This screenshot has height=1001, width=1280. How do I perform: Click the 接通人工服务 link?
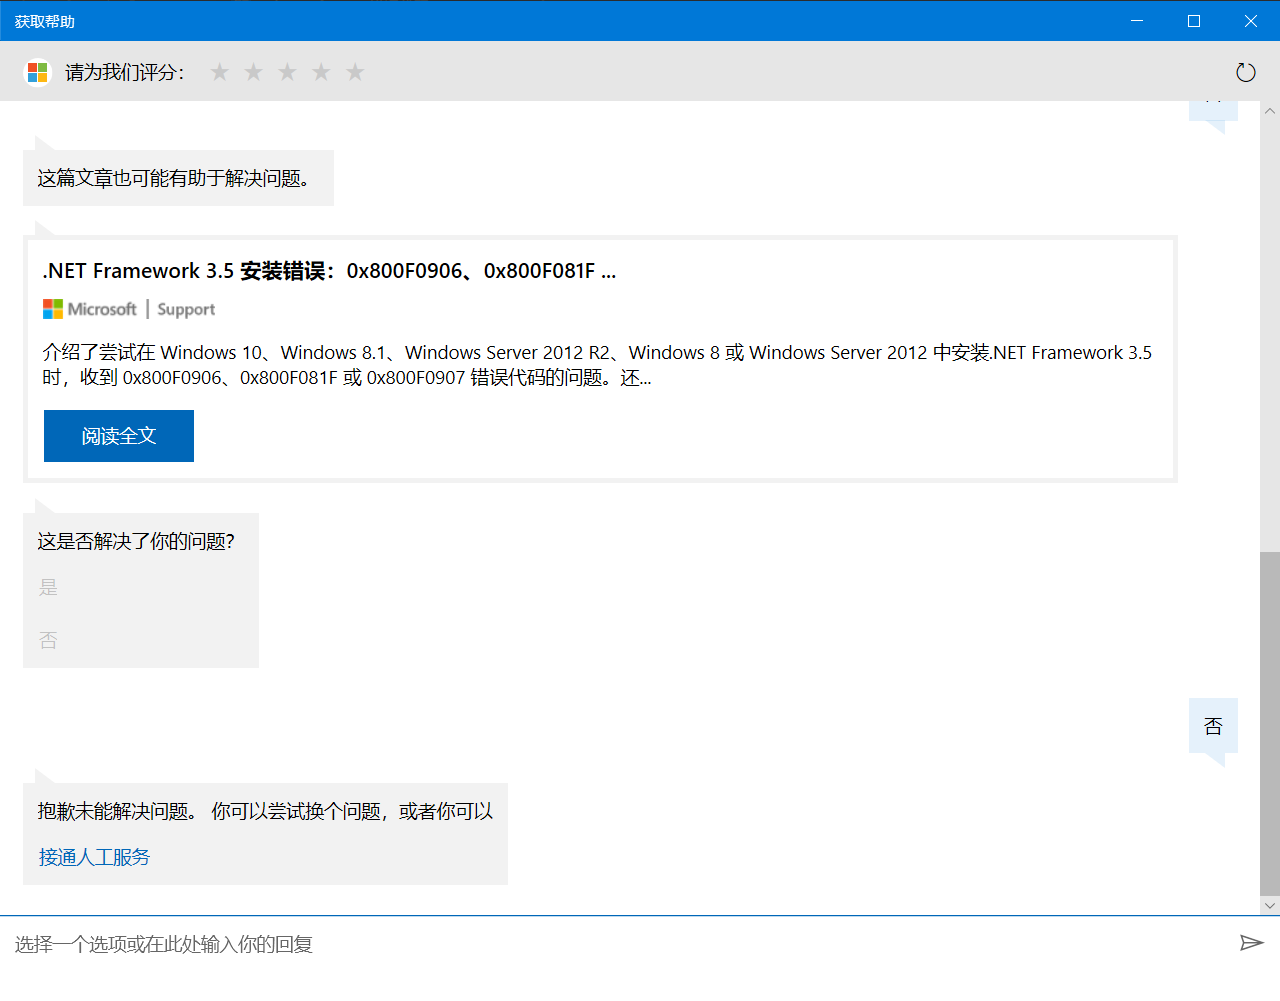point(94,857)
